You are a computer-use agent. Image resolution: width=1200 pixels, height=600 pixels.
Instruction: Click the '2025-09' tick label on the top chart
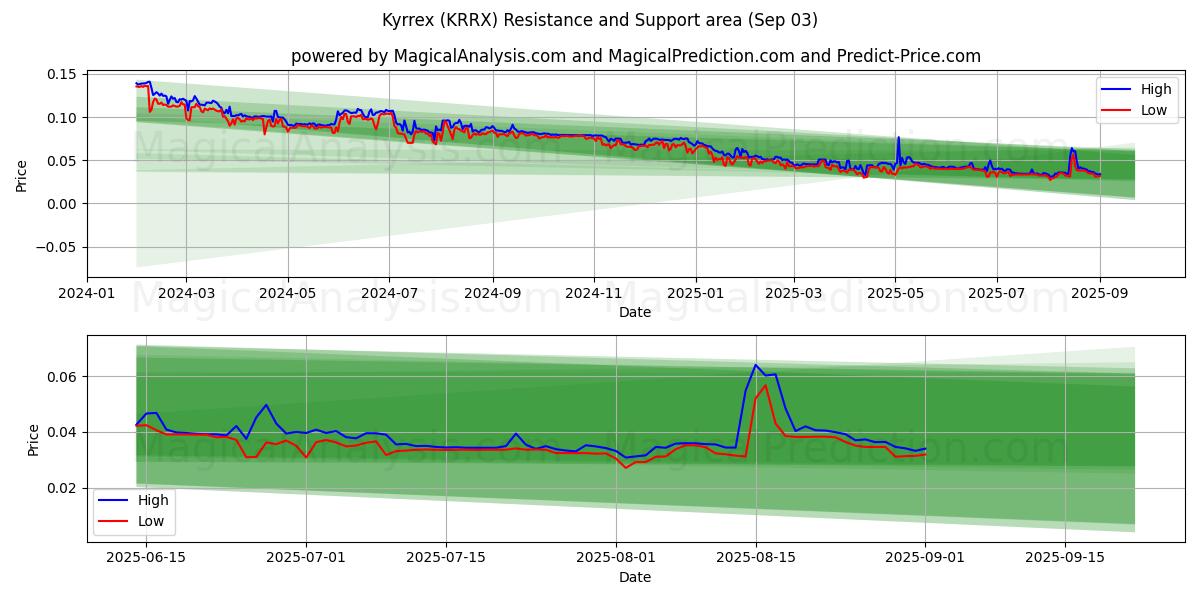click(1100, 293)
